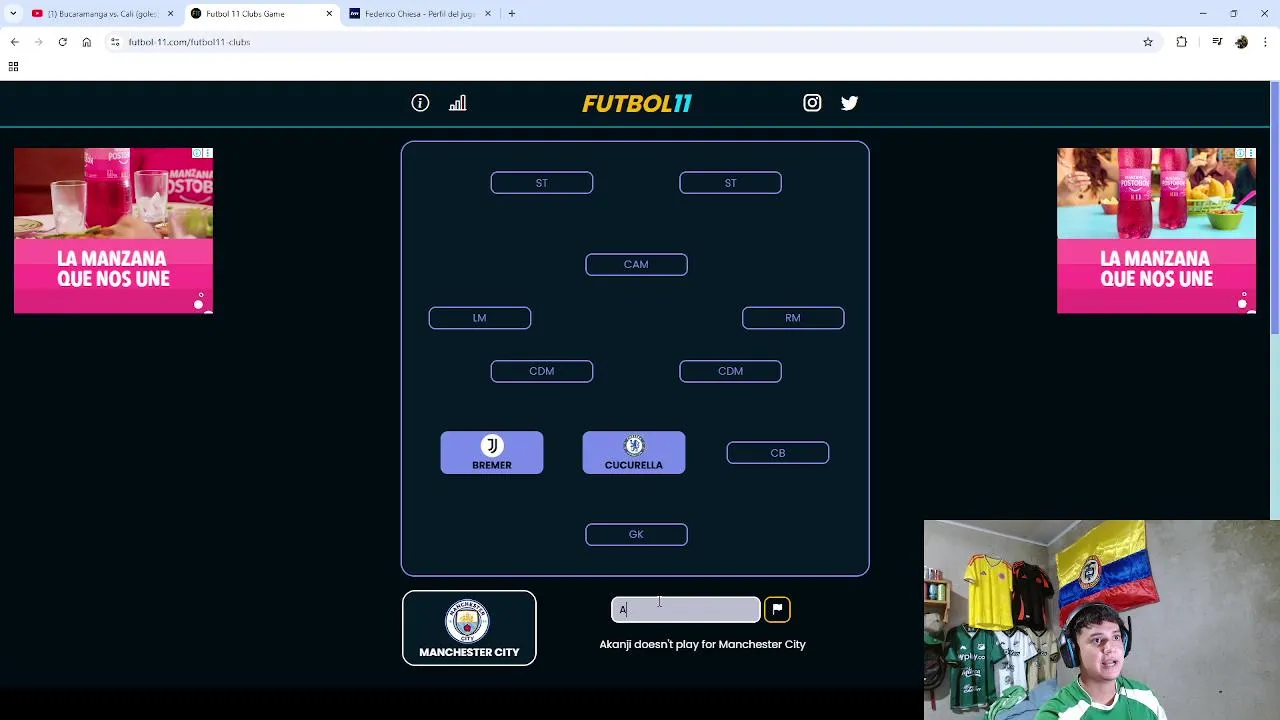Viewport: 1280px width, 720px height.
Task: Close the Bucaramanga vs. Cali tab
Action: coord(170,14)
